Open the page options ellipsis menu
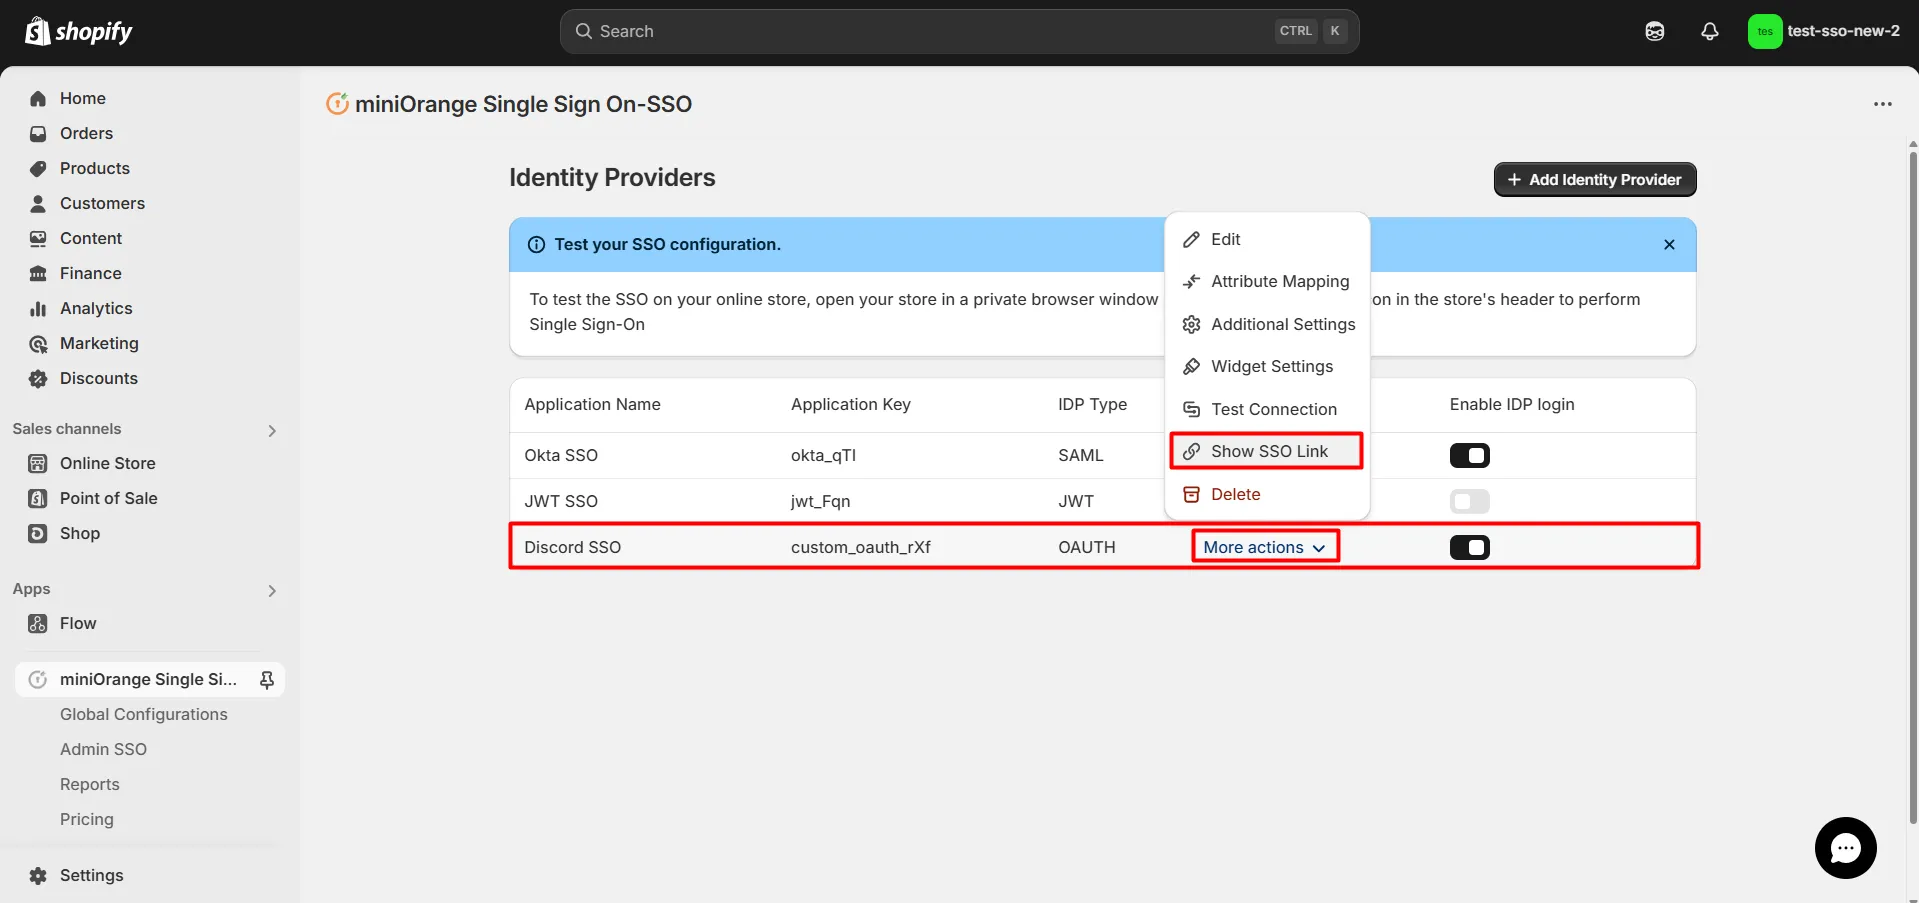 (1883, 104)
